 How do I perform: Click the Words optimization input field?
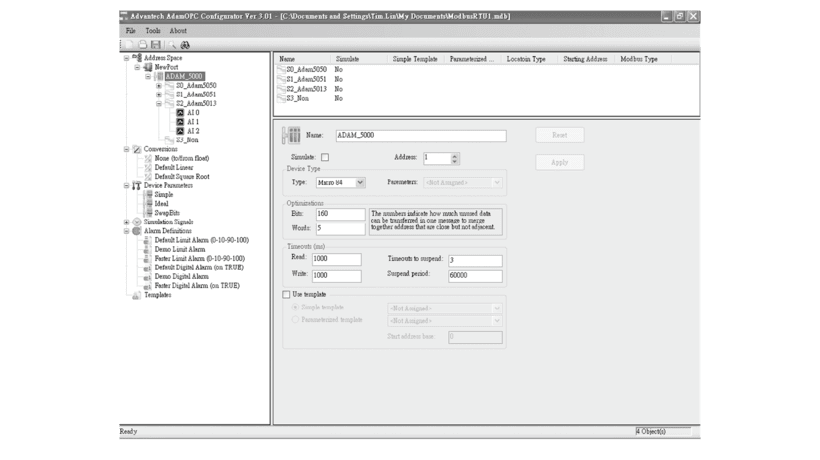point(340,228)
